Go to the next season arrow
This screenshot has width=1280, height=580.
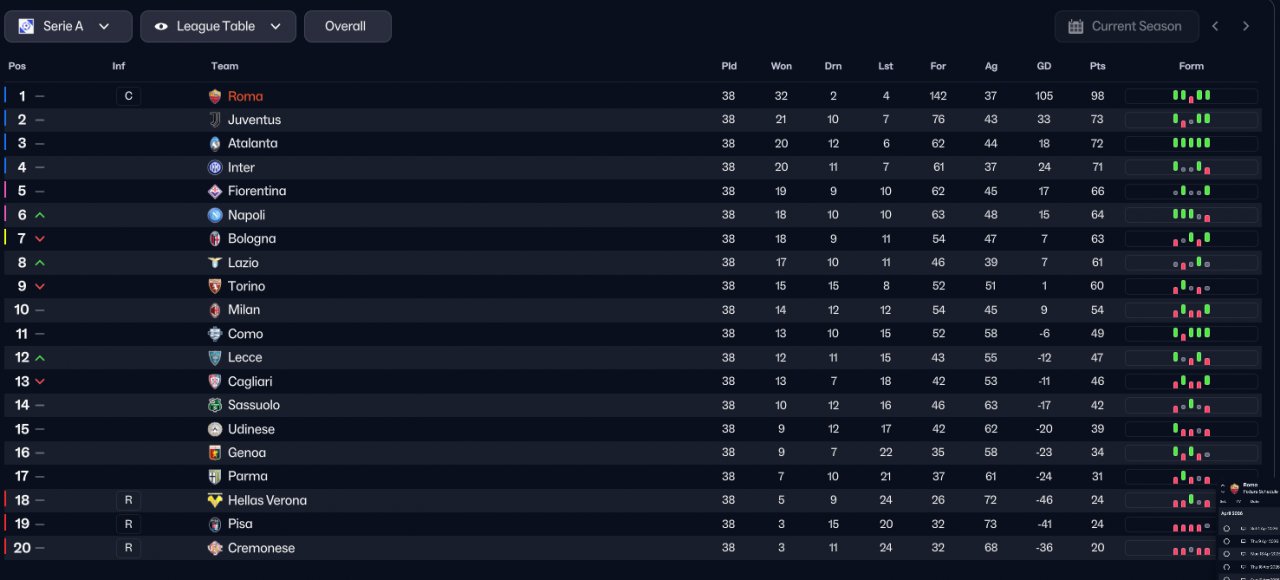tap(1246, 26)
